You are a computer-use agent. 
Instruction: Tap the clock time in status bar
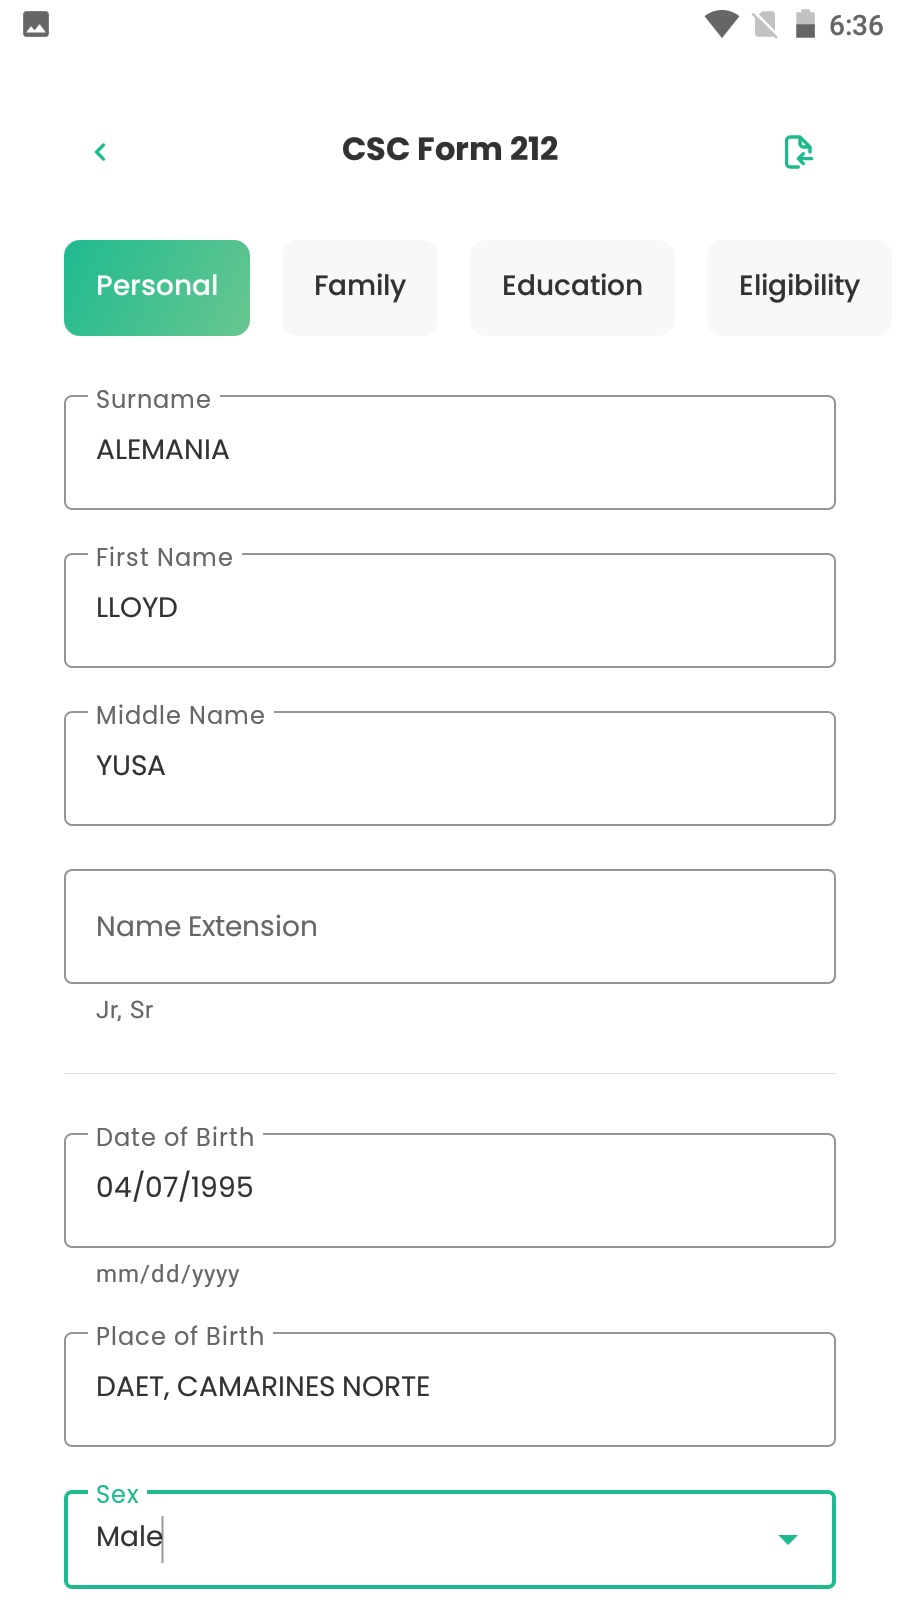click(856, 25)
